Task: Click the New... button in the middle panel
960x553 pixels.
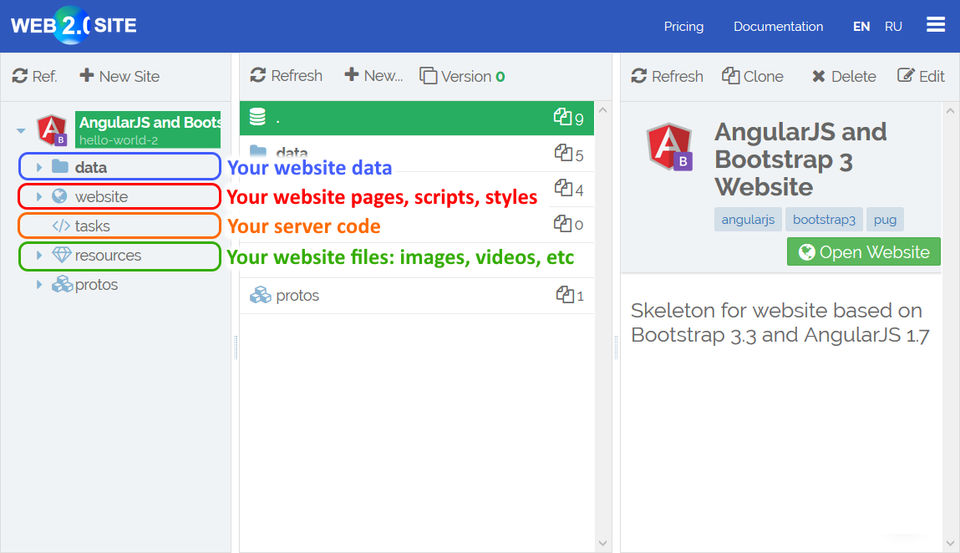Action: pos(373,75)
